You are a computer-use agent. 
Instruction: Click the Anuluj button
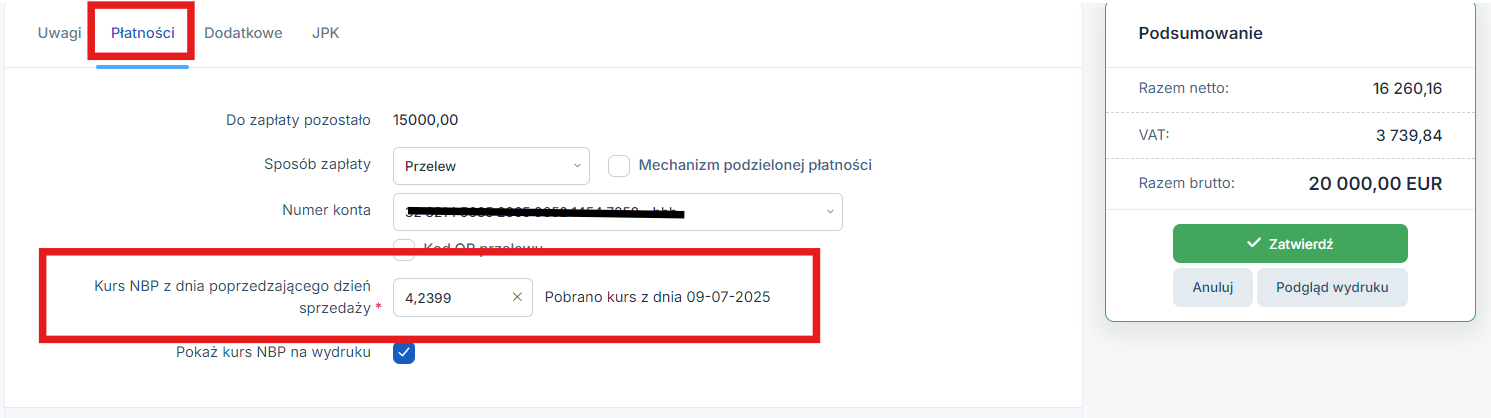tap(1213, 287)
